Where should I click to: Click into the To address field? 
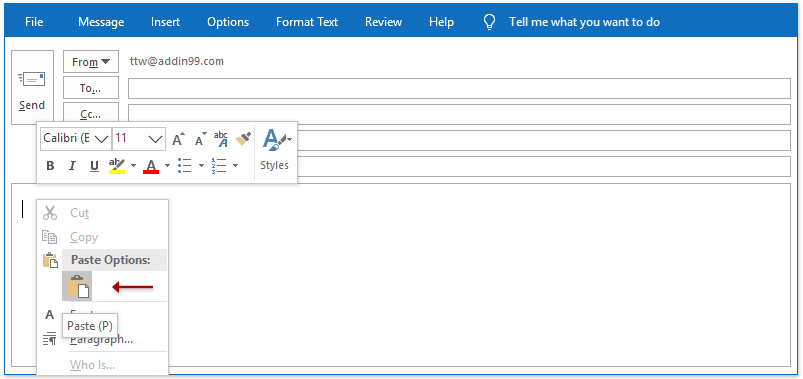pos(459,88)
